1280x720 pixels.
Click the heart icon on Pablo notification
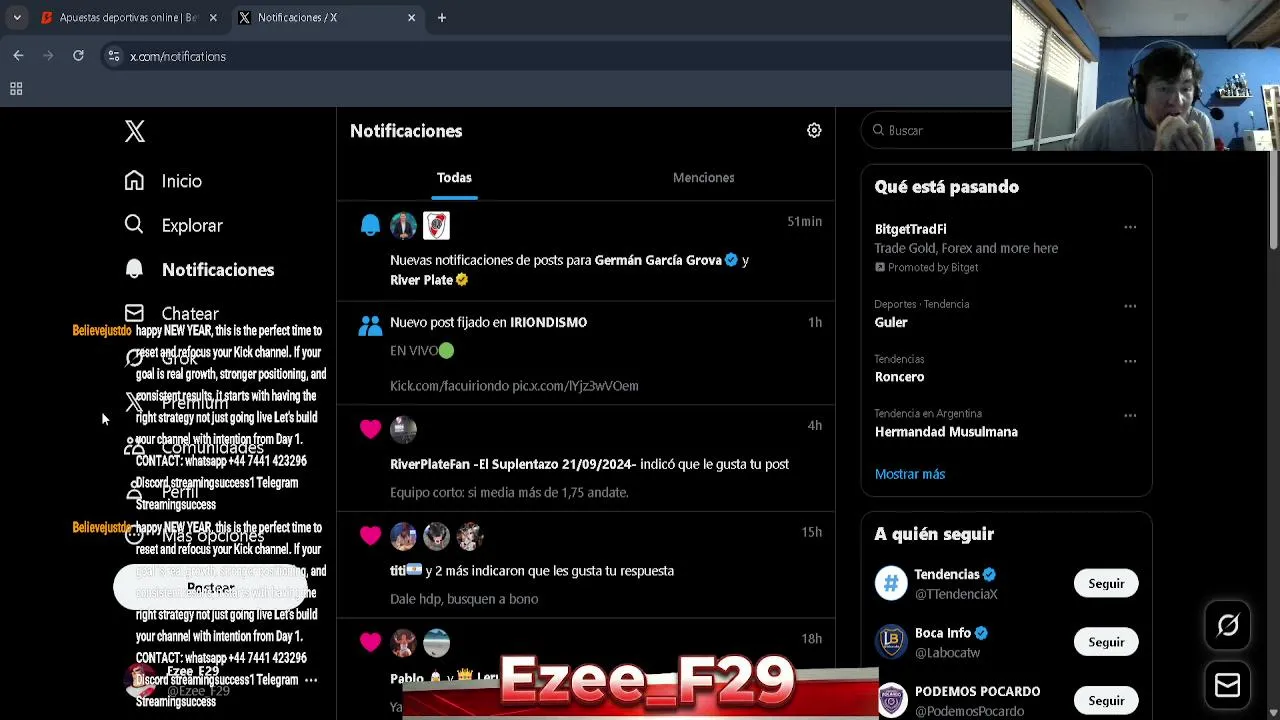click(370, 642)
